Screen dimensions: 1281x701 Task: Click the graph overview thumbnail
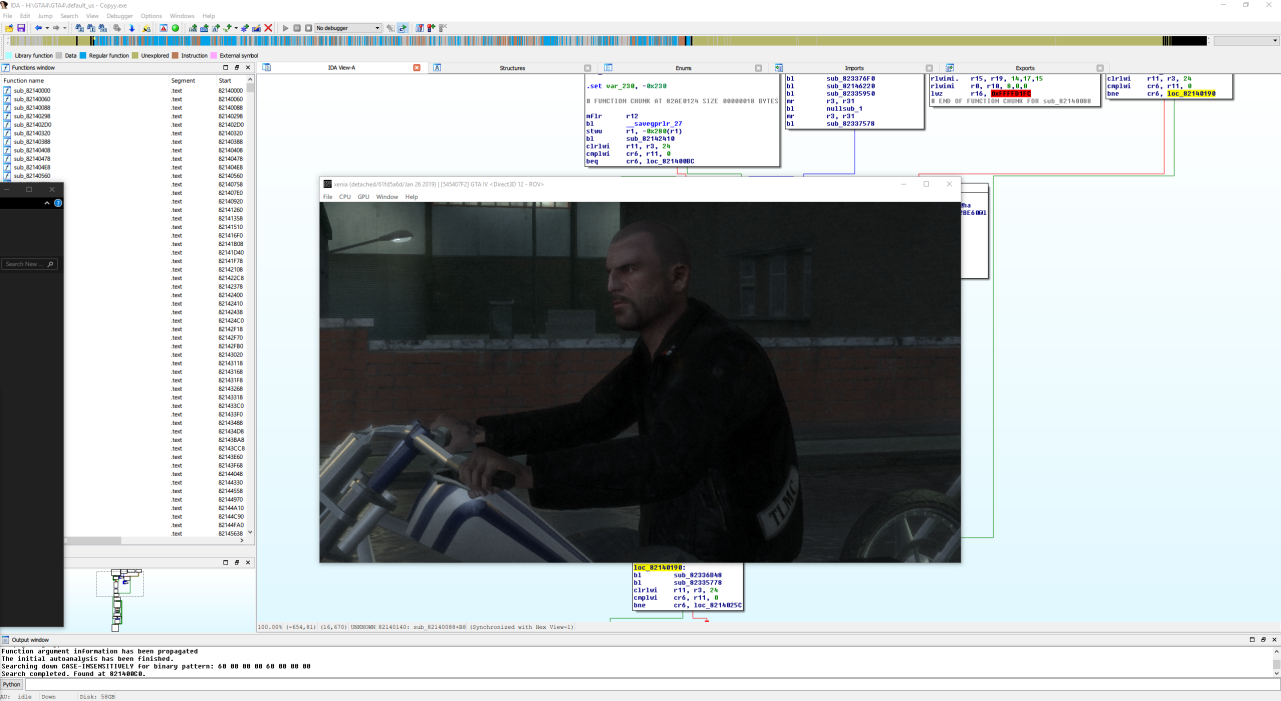point(119,598)
